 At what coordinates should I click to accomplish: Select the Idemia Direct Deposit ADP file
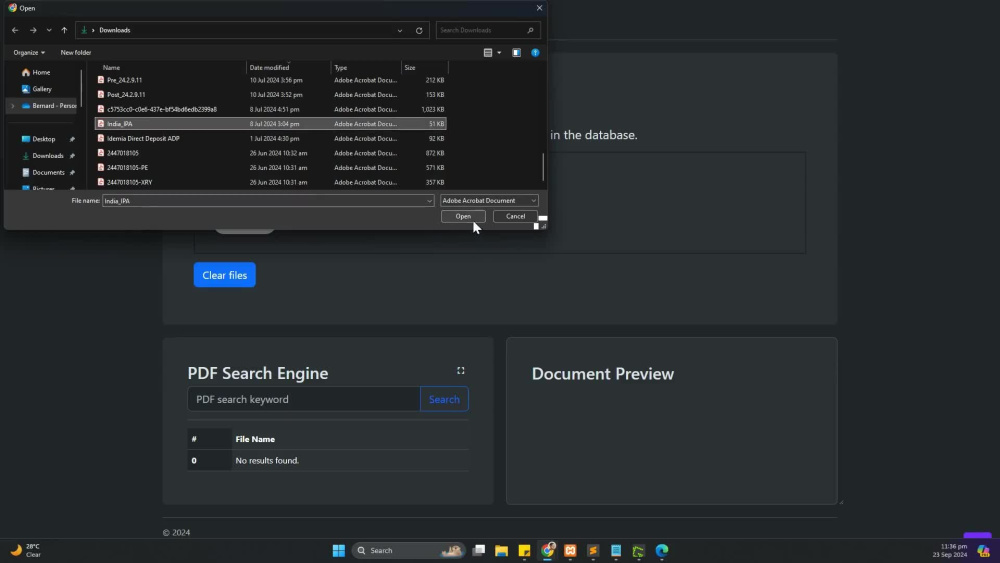270,138
